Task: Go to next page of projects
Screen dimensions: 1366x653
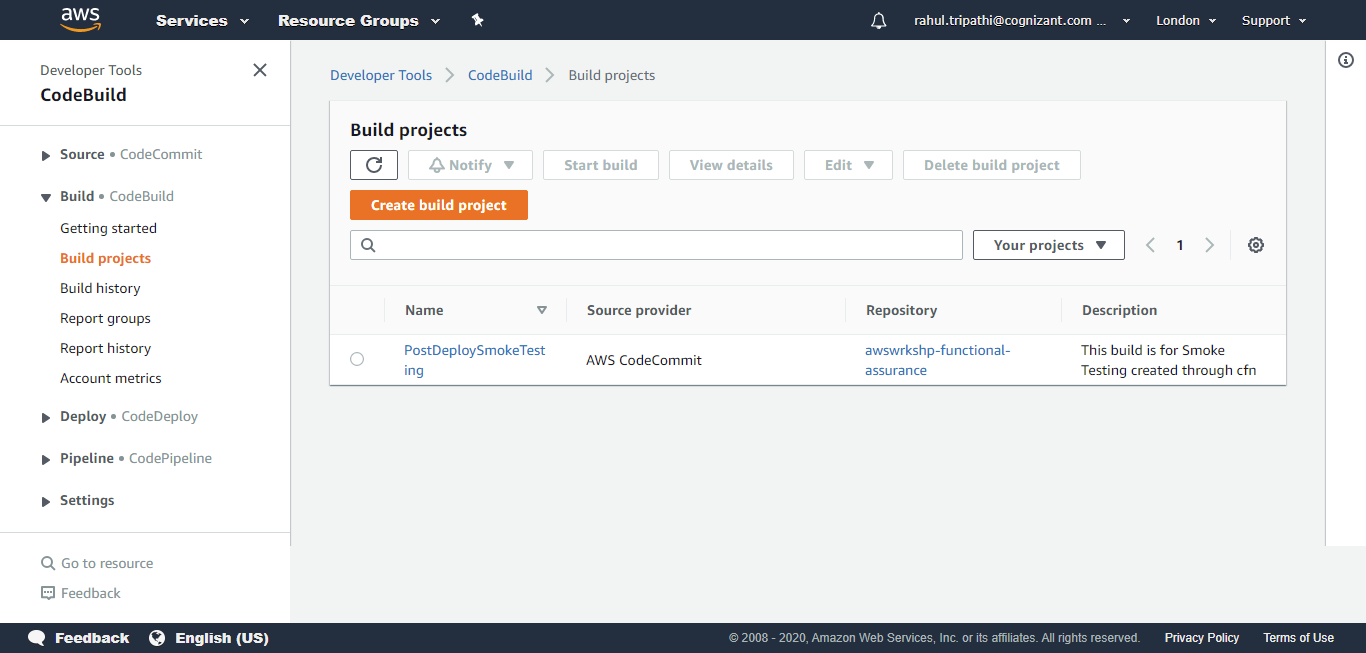Action: [x=1210, y=245]
